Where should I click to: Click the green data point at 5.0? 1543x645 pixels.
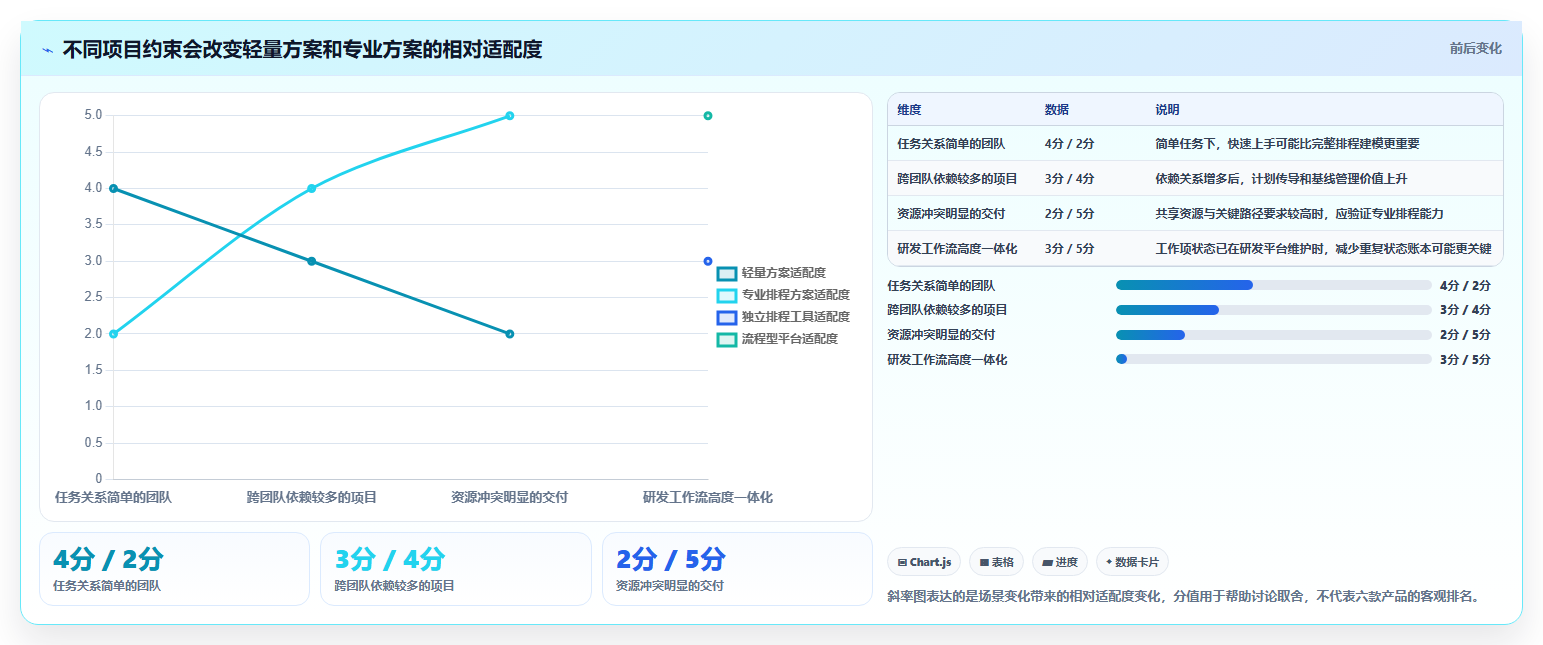[708, 116]
